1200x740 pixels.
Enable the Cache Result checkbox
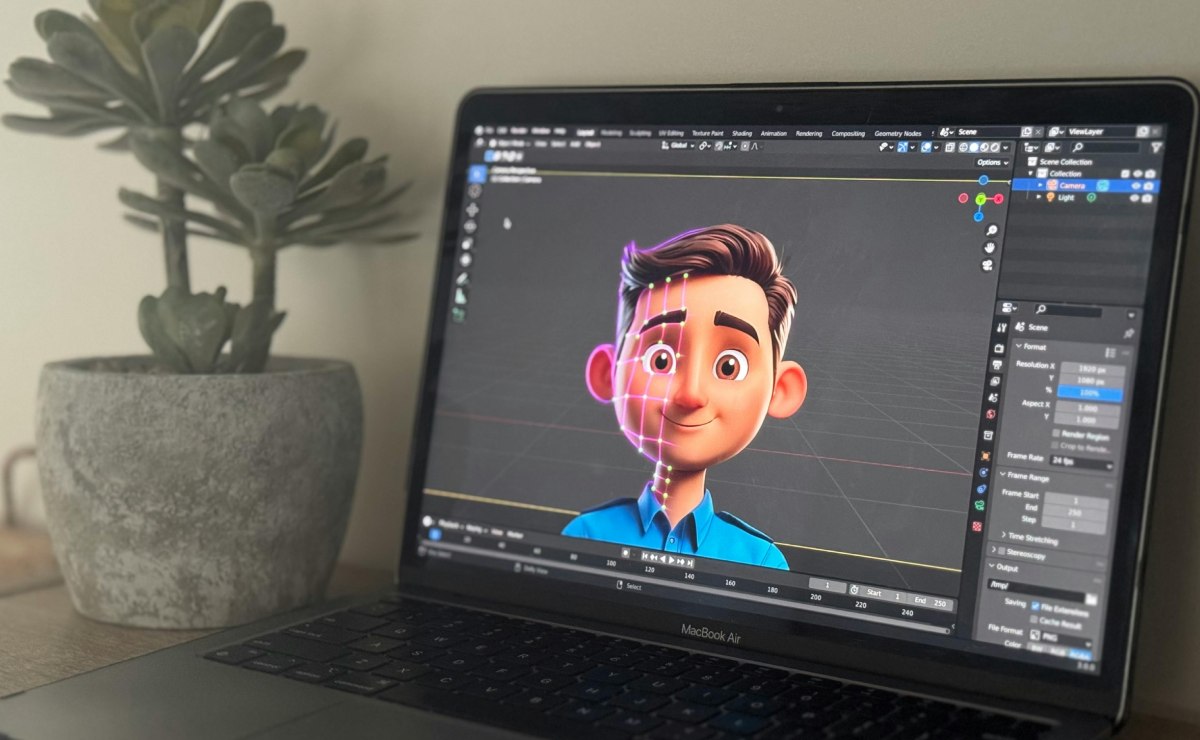point(1034,621)
